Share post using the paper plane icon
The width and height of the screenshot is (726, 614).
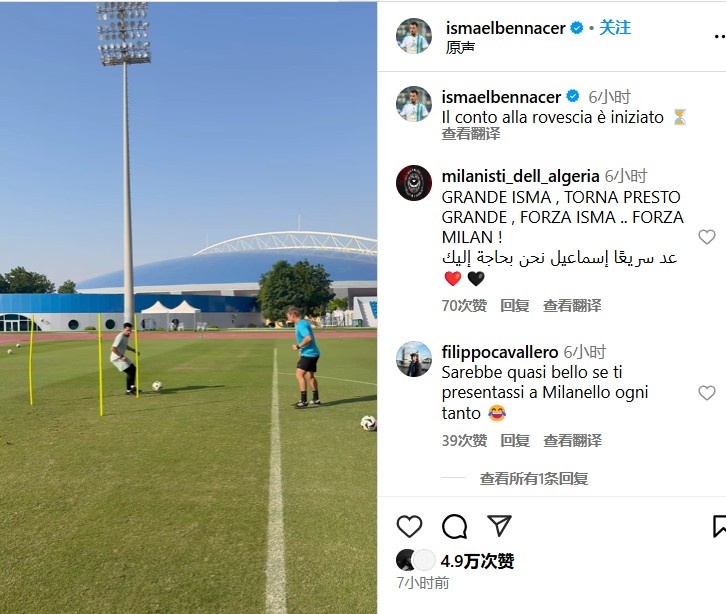click(x=499, y=525)
